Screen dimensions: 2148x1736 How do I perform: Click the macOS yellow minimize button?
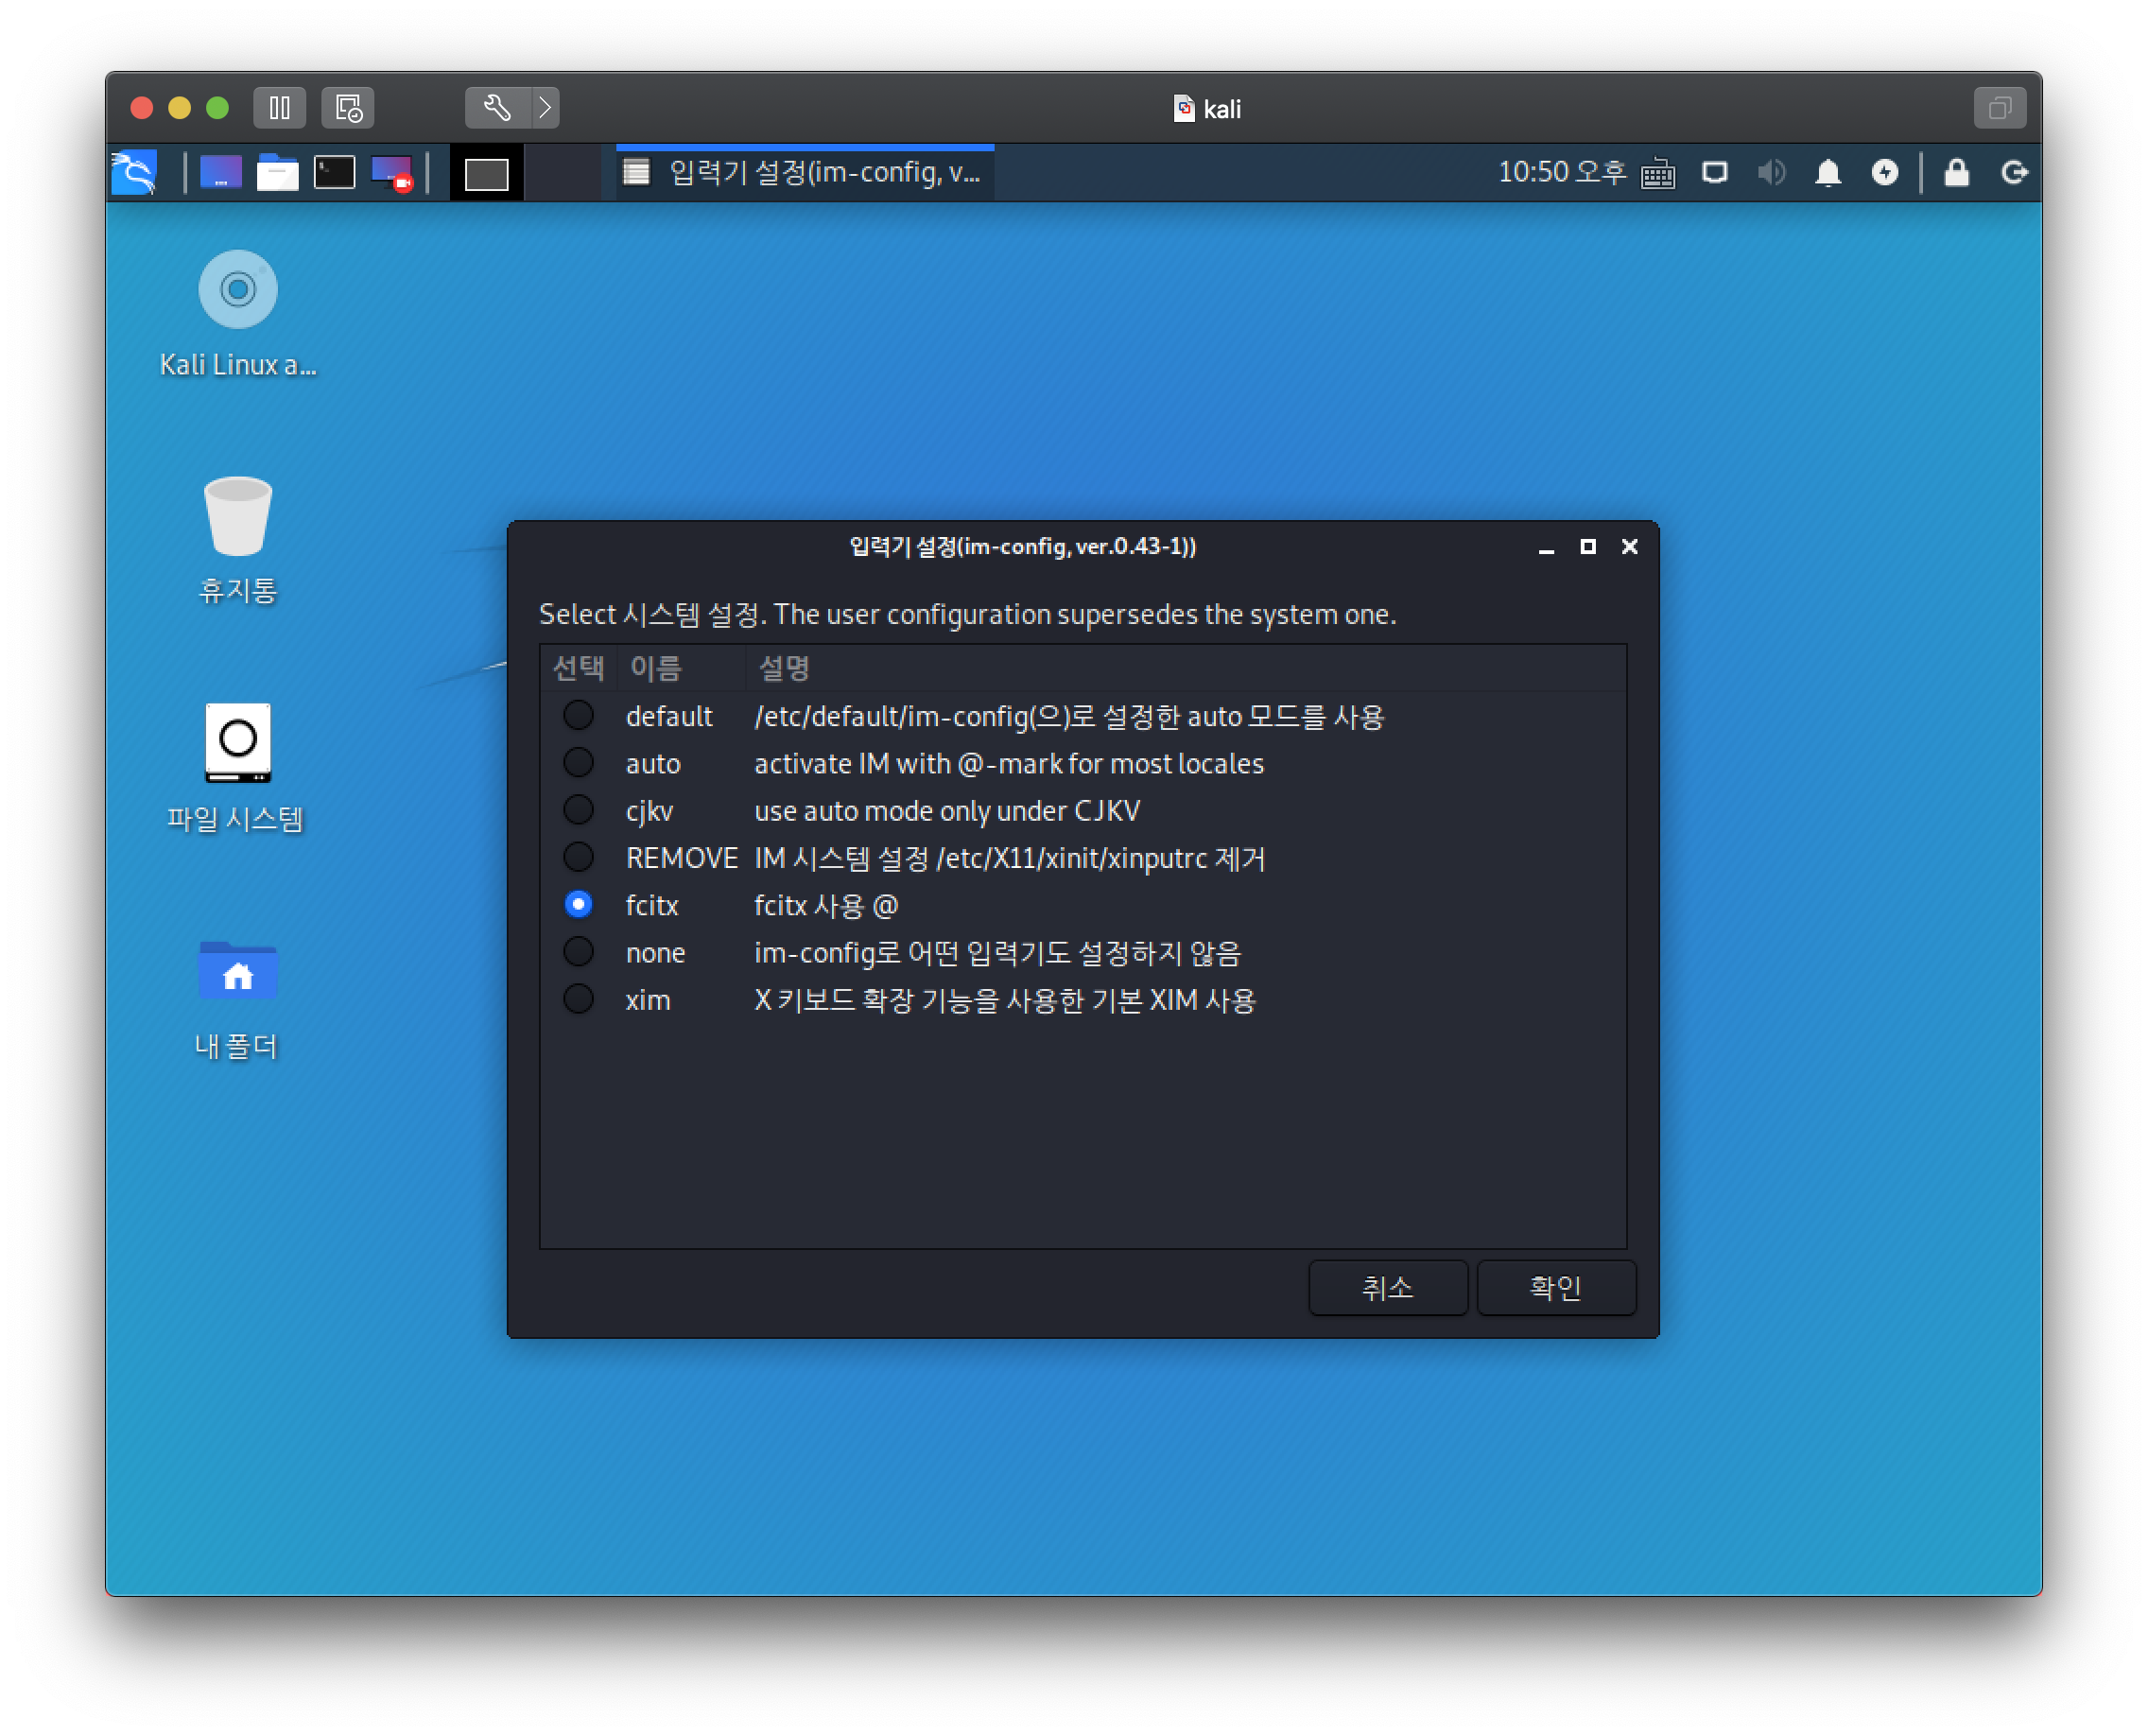coord(179,108)
